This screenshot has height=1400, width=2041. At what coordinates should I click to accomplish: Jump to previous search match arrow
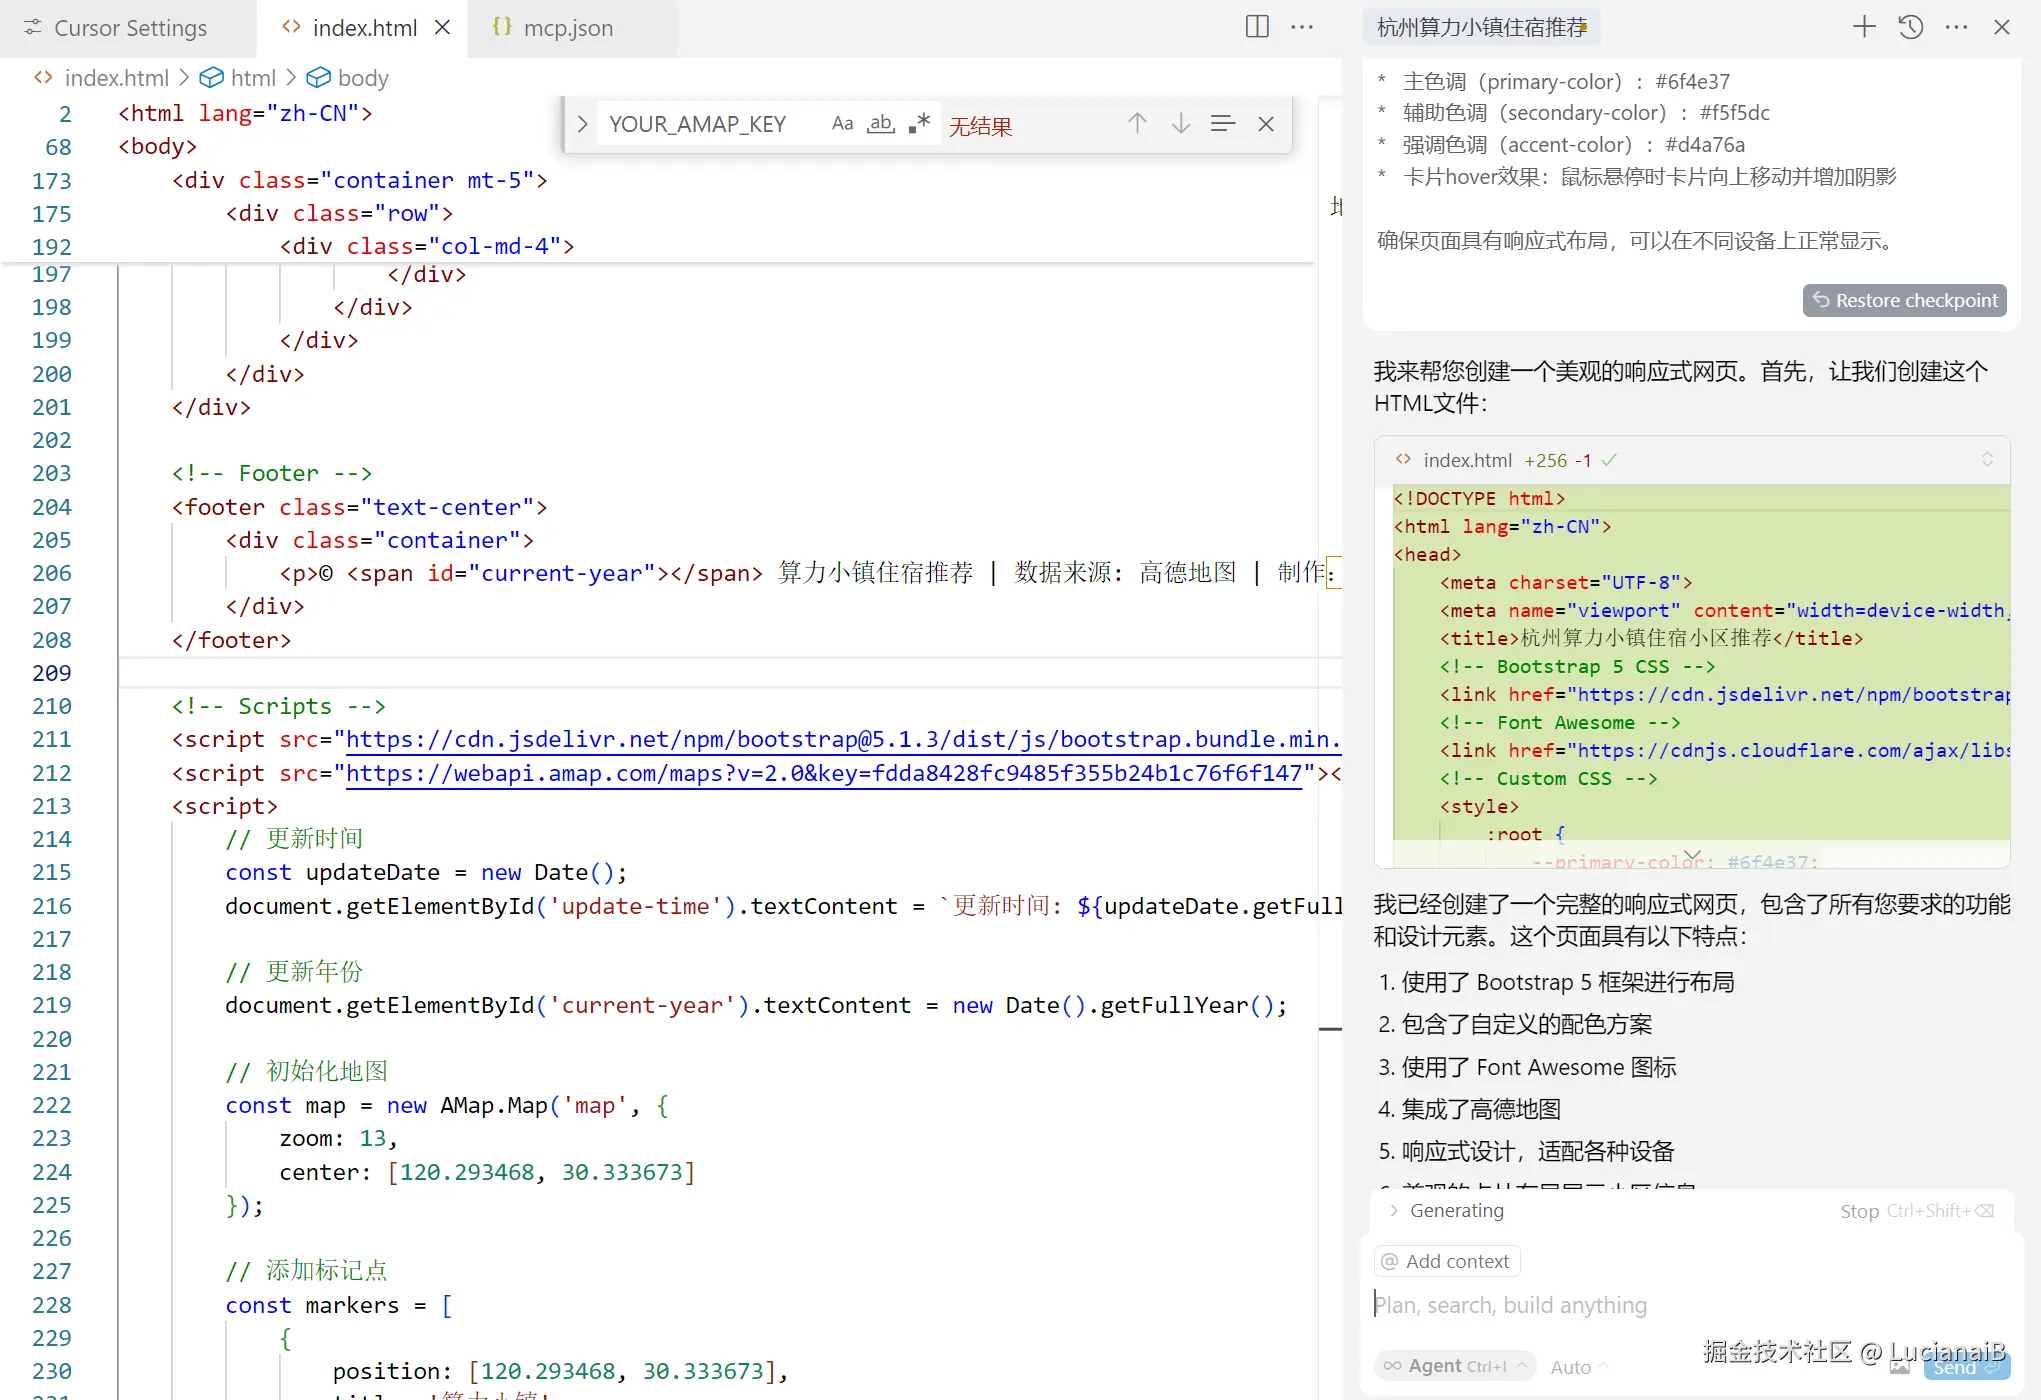pos(1137,123)
